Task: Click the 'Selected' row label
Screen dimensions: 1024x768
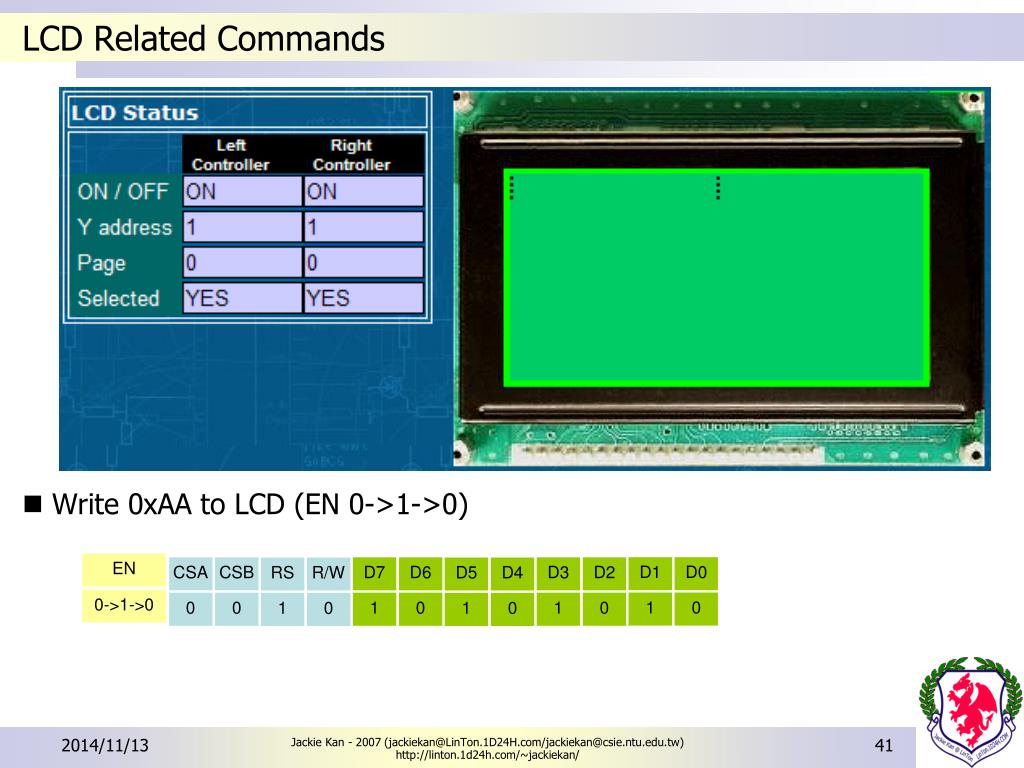Action: click(x=118, y=298)
